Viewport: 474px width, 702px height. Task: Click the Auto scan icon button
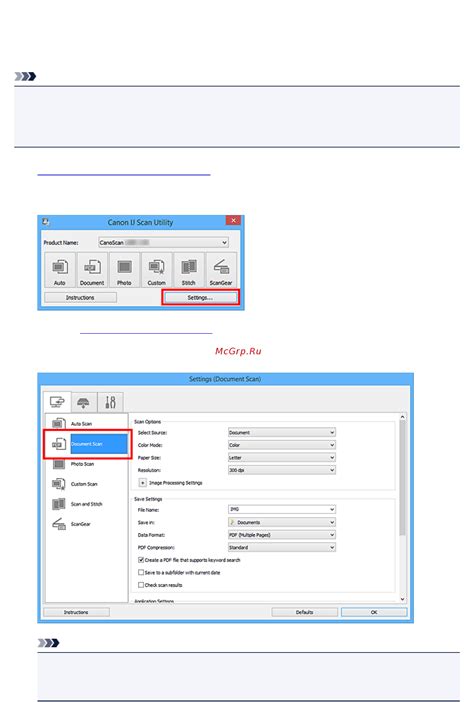(60, 270)
